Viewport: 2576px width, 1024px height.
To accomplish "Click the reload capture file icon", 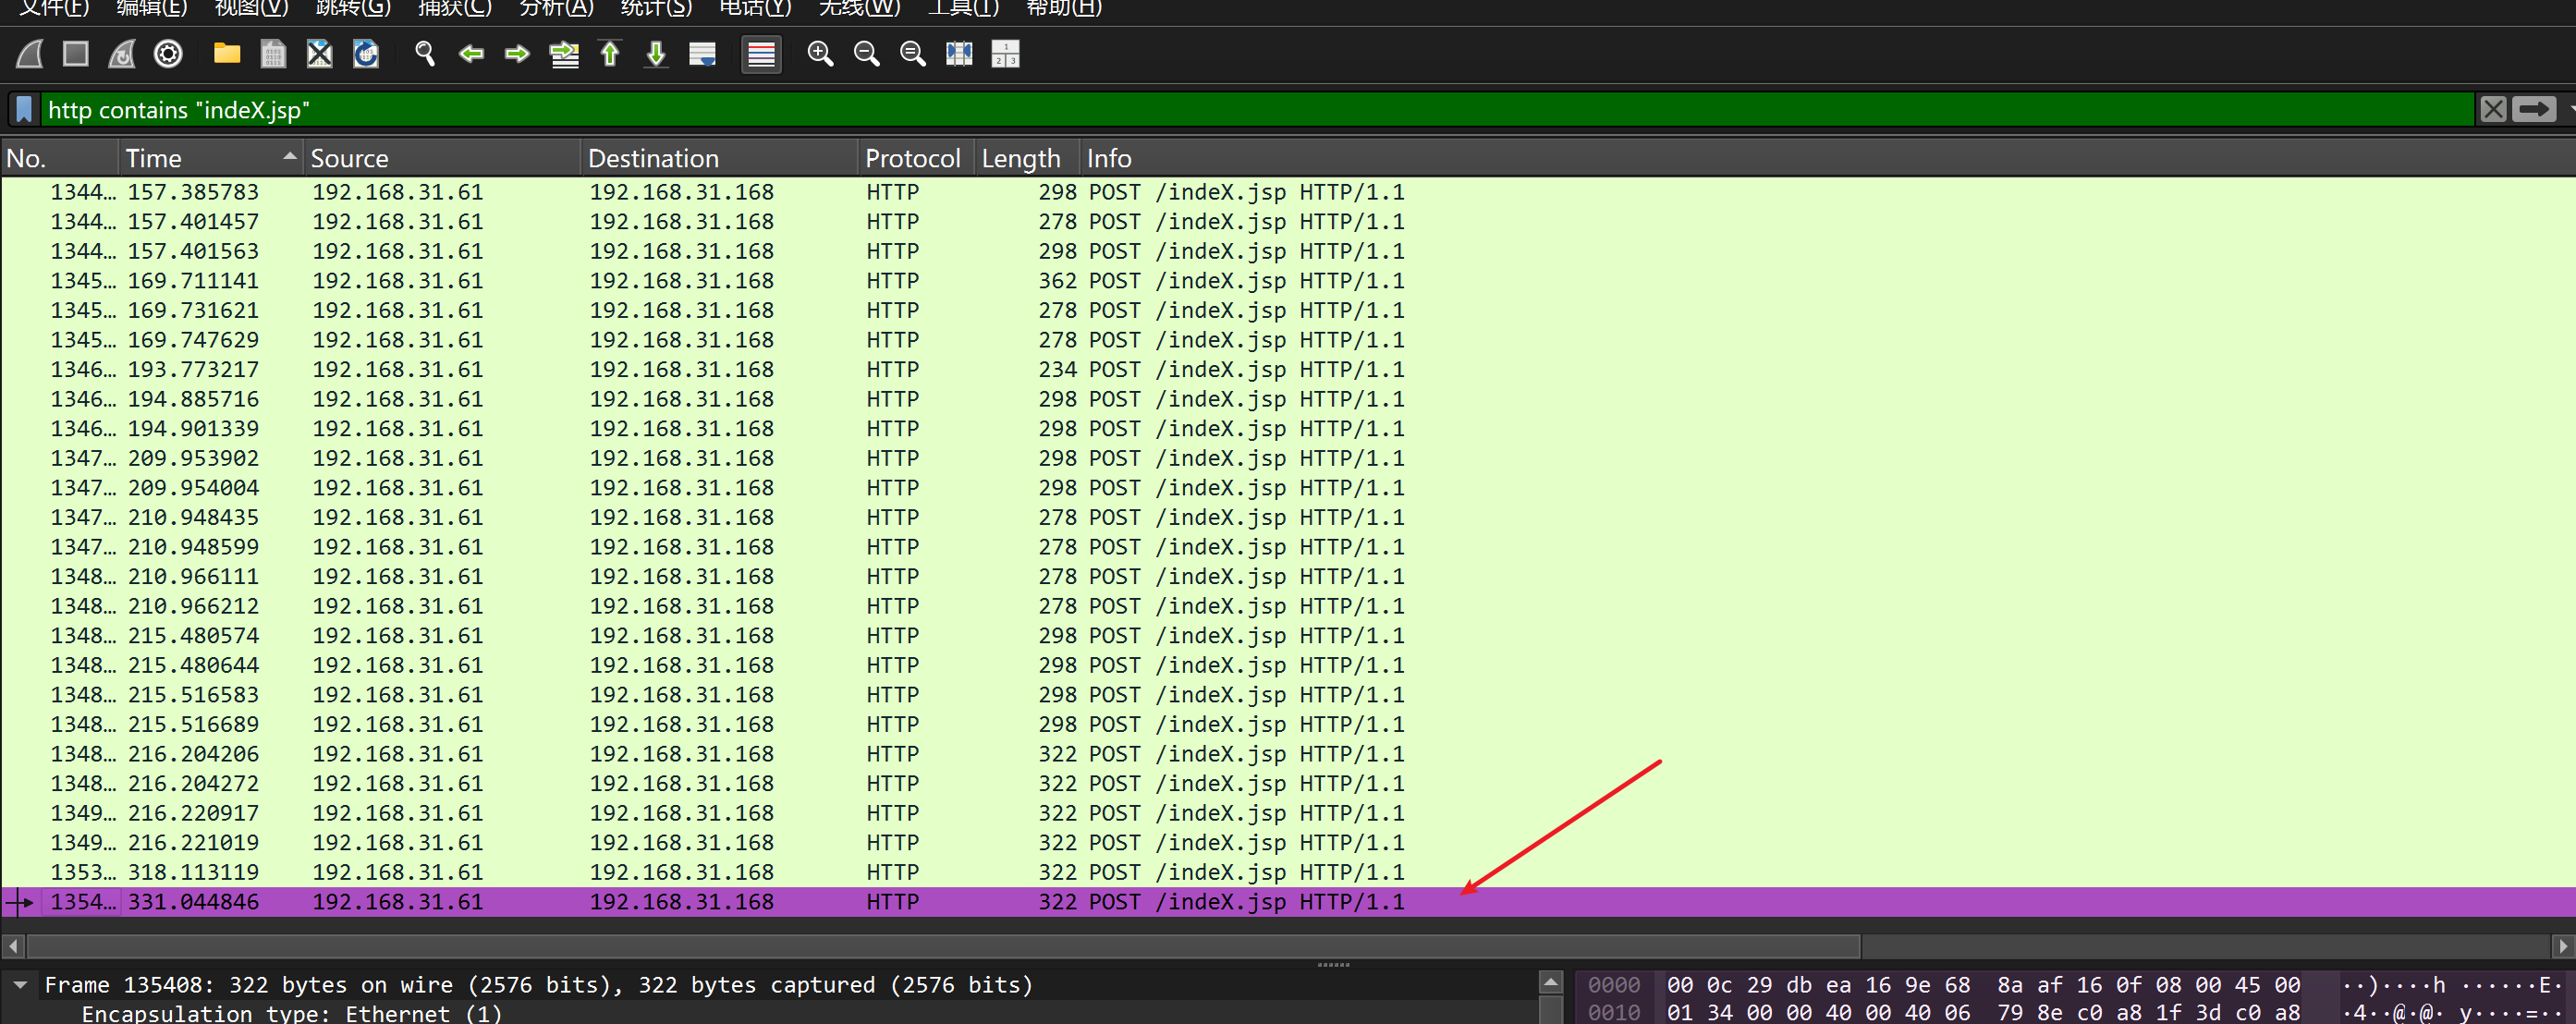I will click(x=366, y=54).
